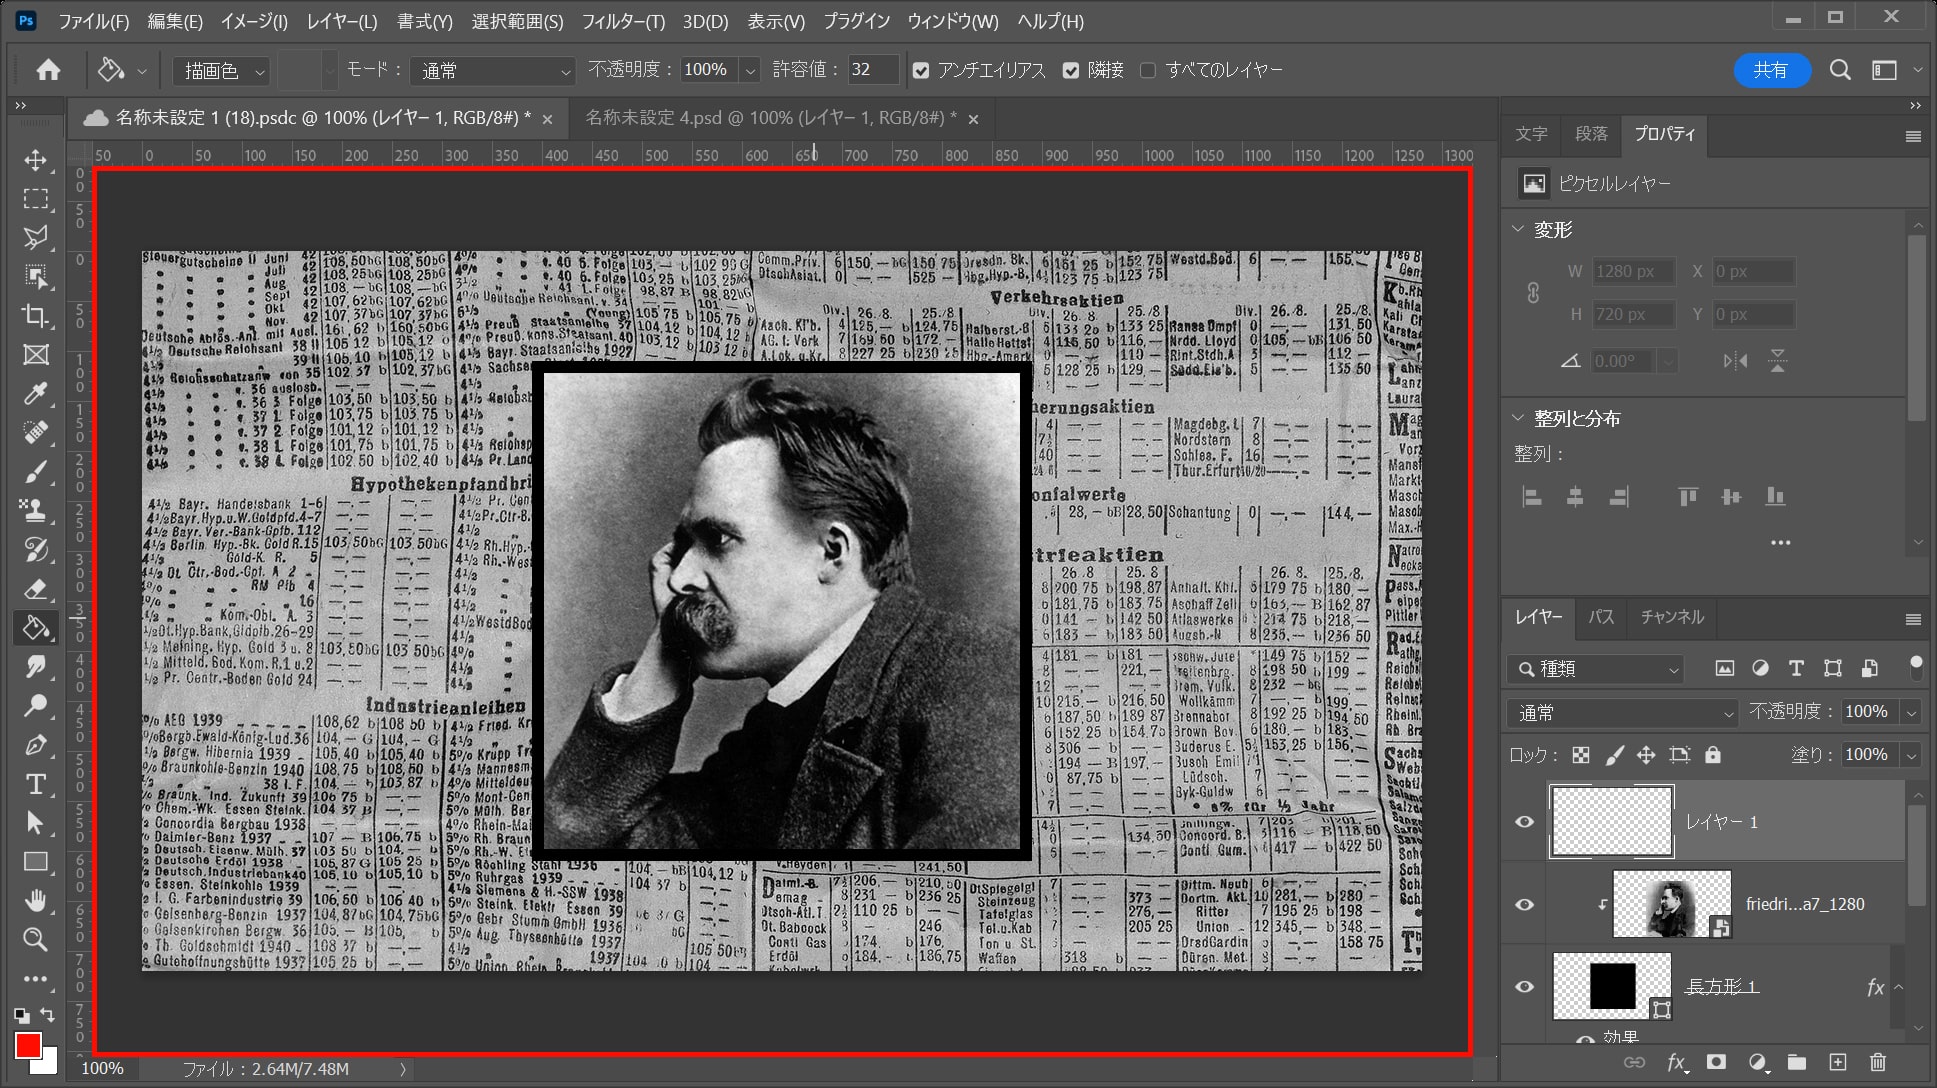The image size is (1937, 1088).
Task: Select the Dodge tool
Action: [36, 706]
